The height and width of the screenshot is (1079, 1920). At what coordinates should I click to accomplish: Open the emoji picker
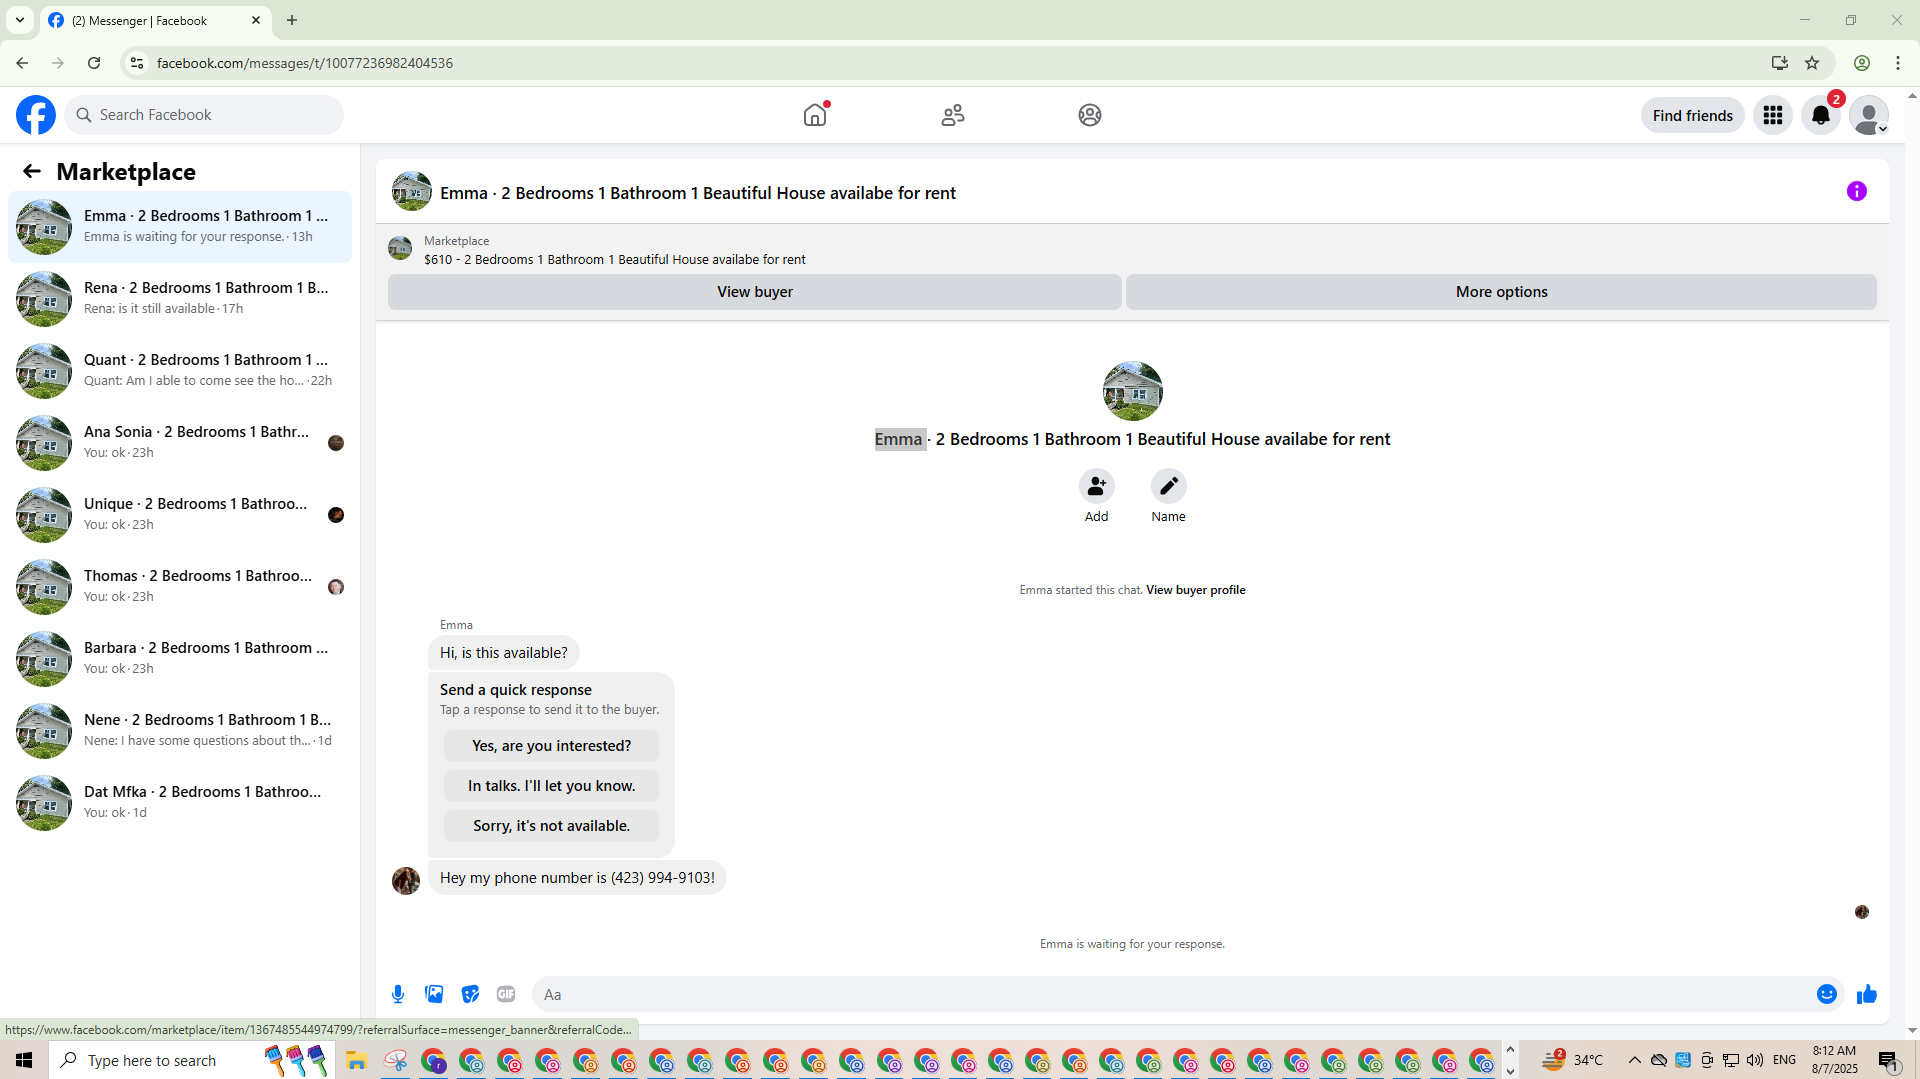coord(1827,994)
